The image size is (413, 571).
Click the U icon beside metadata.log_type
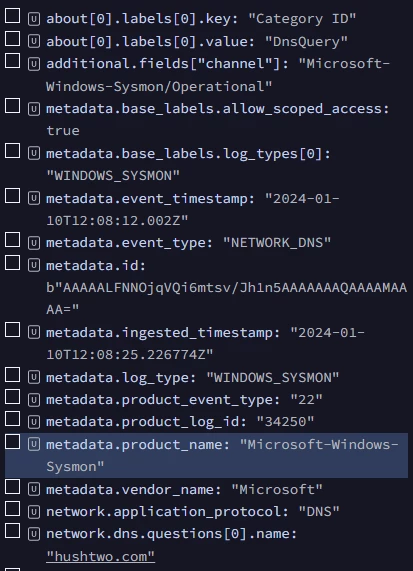(x=34, y=378)
